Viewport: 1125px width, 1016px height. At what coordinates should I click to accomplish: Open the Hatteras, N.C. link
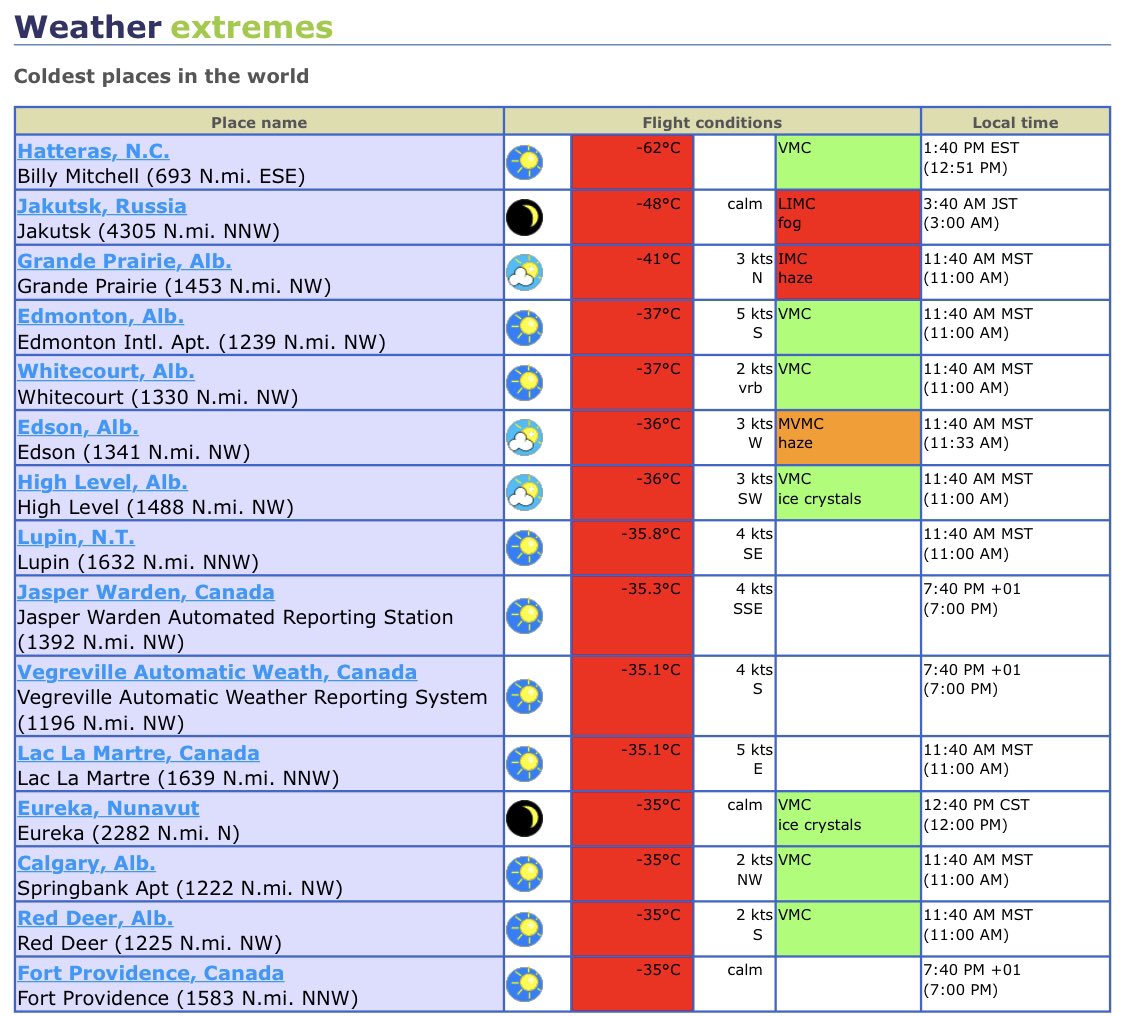[93, 151]
